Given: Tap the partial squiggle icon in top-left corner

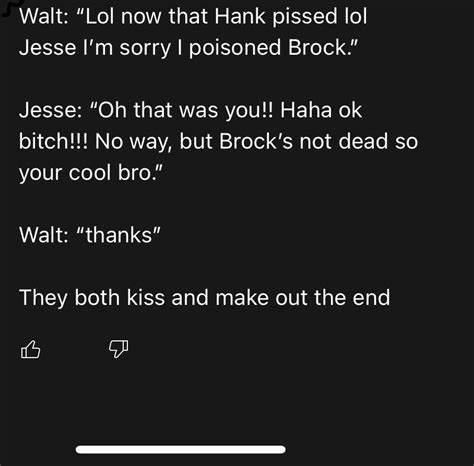Looking at the screenshot, I should tap(12, 7).
